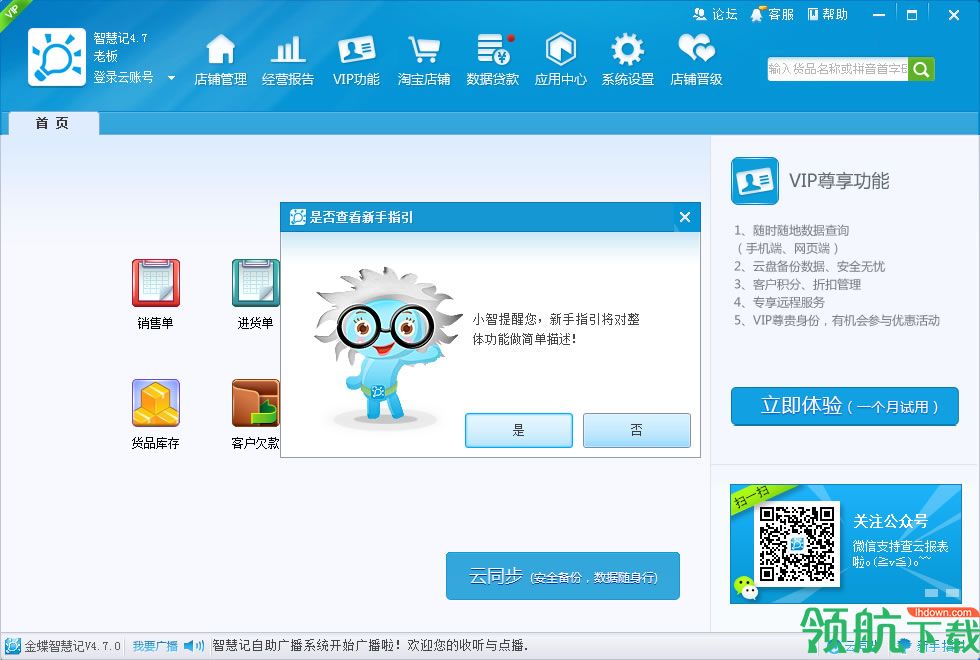The height and width of the screenshot is (660, 980).
Task: Click 我要广播 link in status bar
Action: coord(155,646)
